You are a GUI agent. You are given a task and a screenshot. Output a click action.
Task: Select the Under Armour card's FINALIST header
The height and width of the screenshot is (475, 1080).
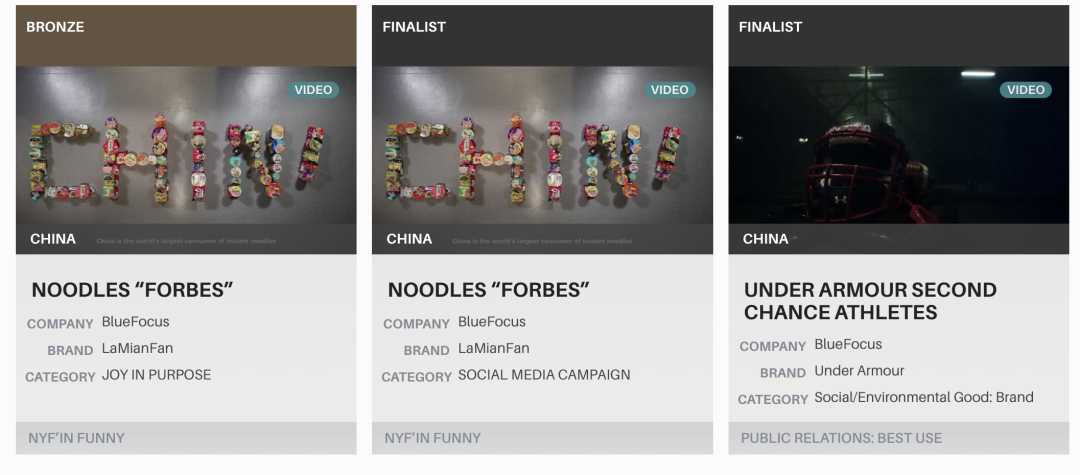coord(899,36)
